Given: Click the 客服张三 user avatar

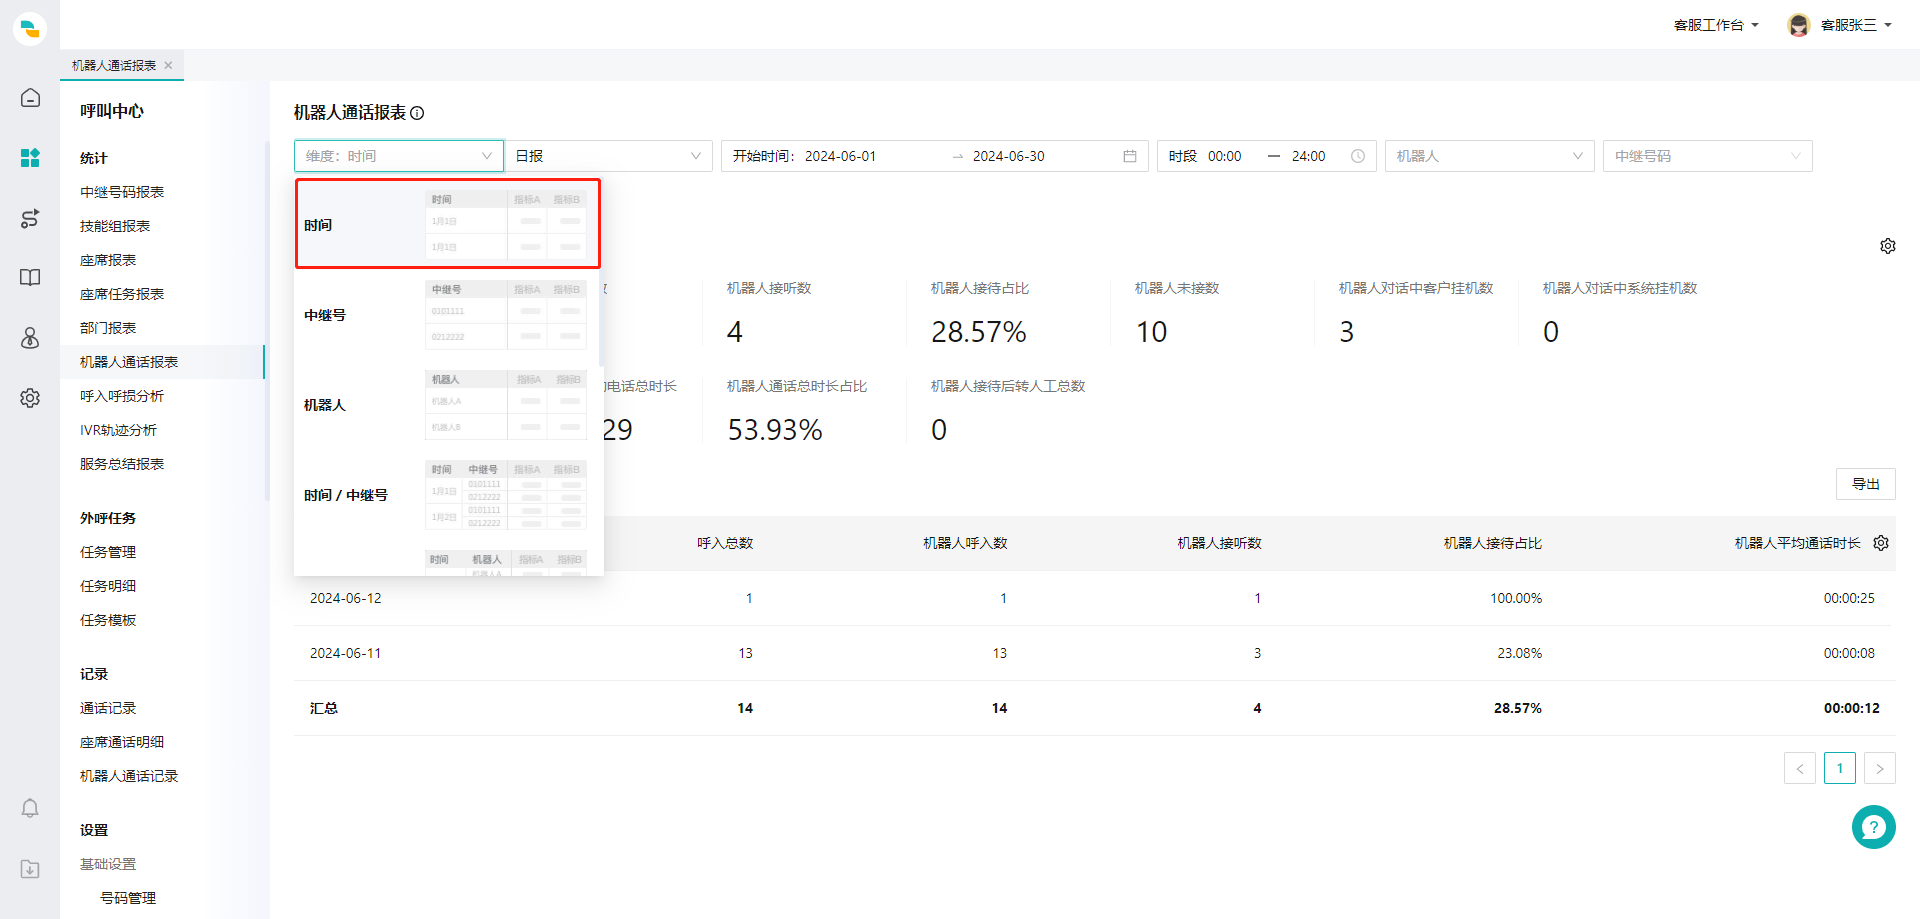Looking at the screenshot, I should click(x=1799, y=25).
